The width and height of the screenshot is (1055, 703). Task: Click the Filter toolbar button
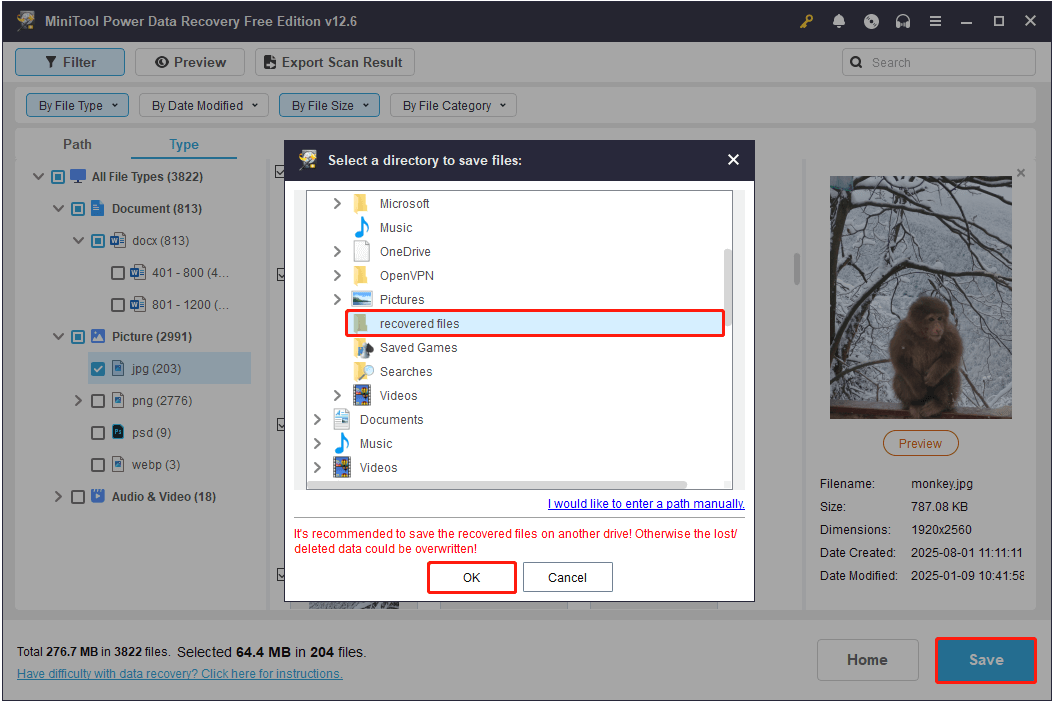click(69, 62)
